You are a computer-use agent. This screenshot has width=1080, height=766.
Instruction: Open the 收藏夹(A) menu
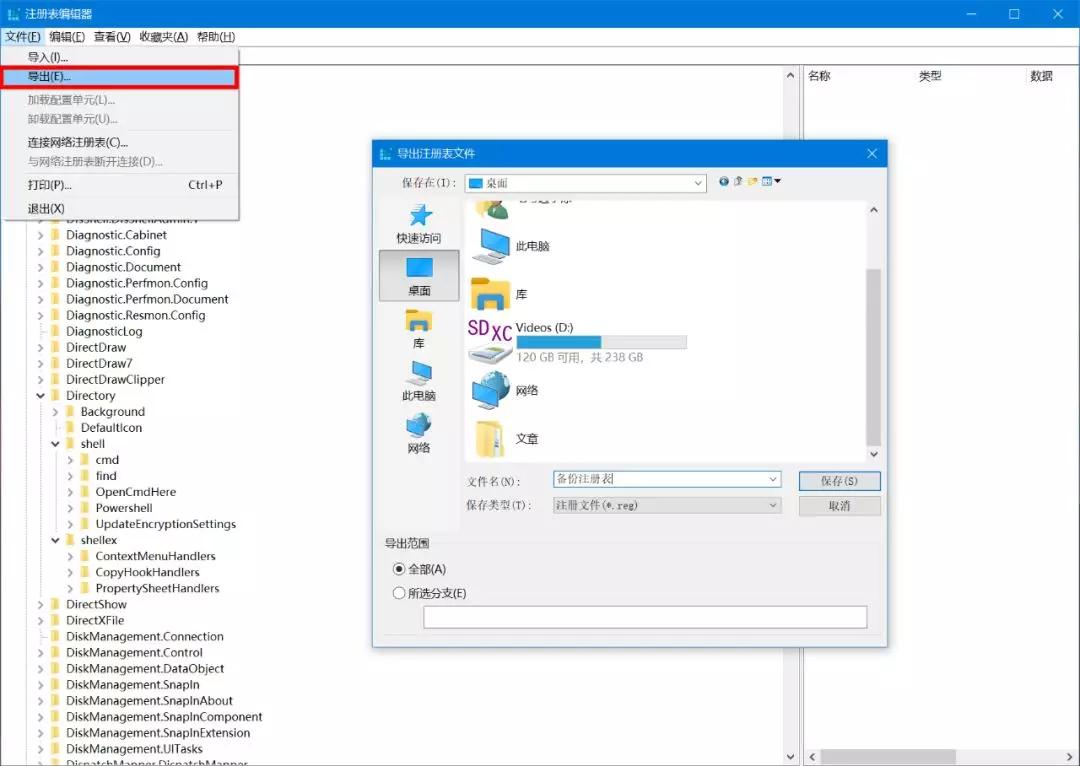[163, 37]
